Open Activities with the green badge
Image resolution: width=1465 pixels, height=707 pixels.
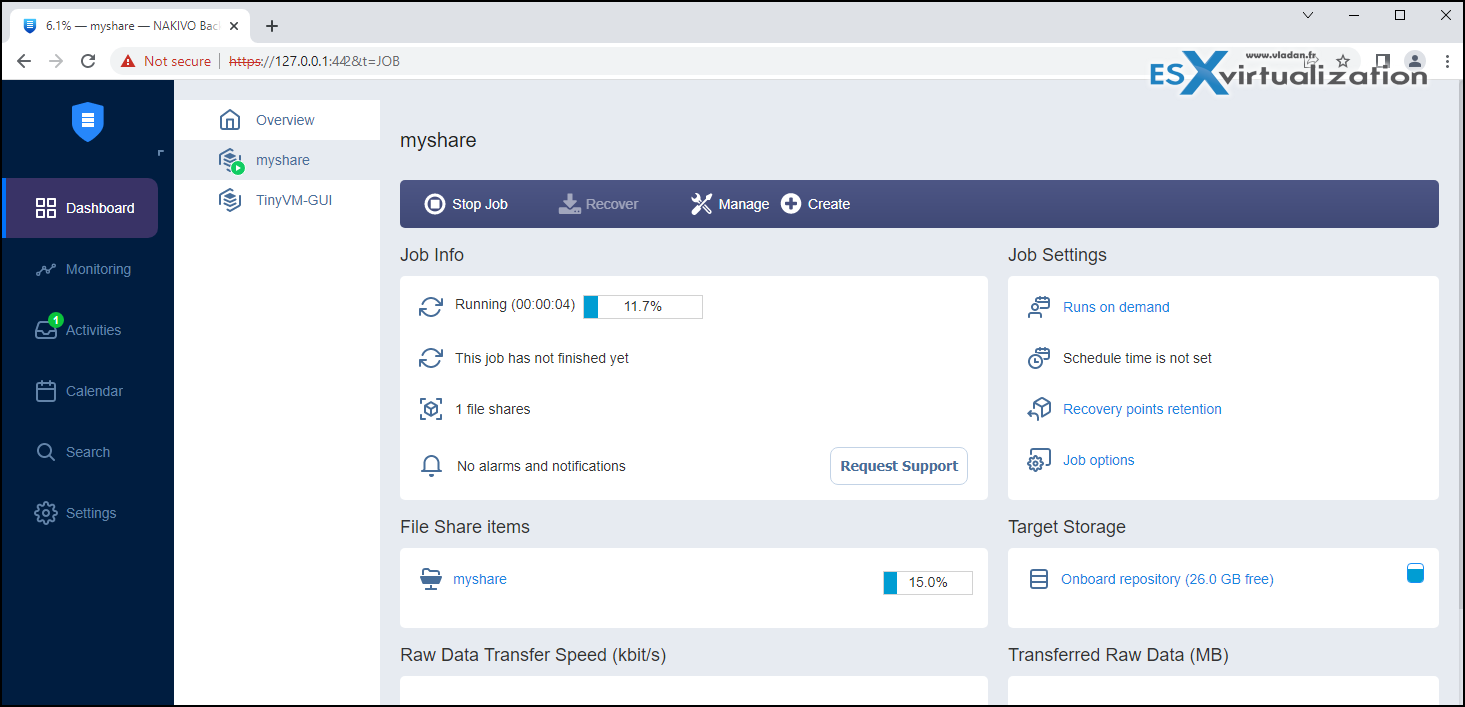[x=78, y=330]
